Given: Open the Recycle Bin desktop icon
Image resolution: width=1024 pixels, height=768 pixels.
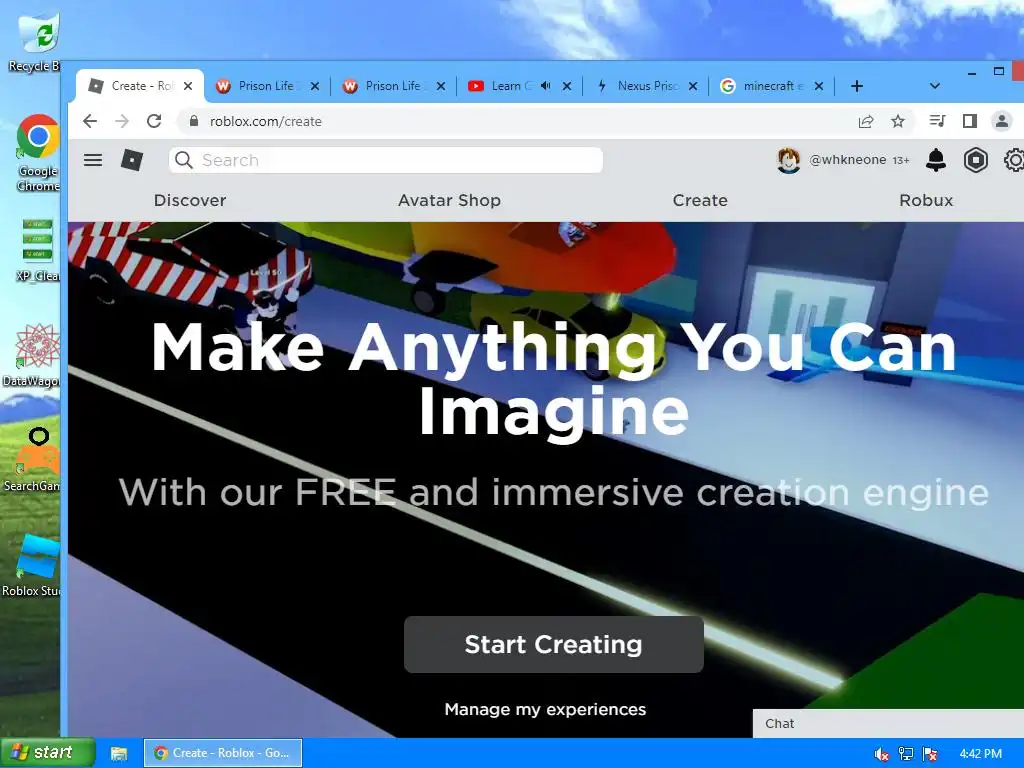Looking at the screenshot, I should point(36,41).
